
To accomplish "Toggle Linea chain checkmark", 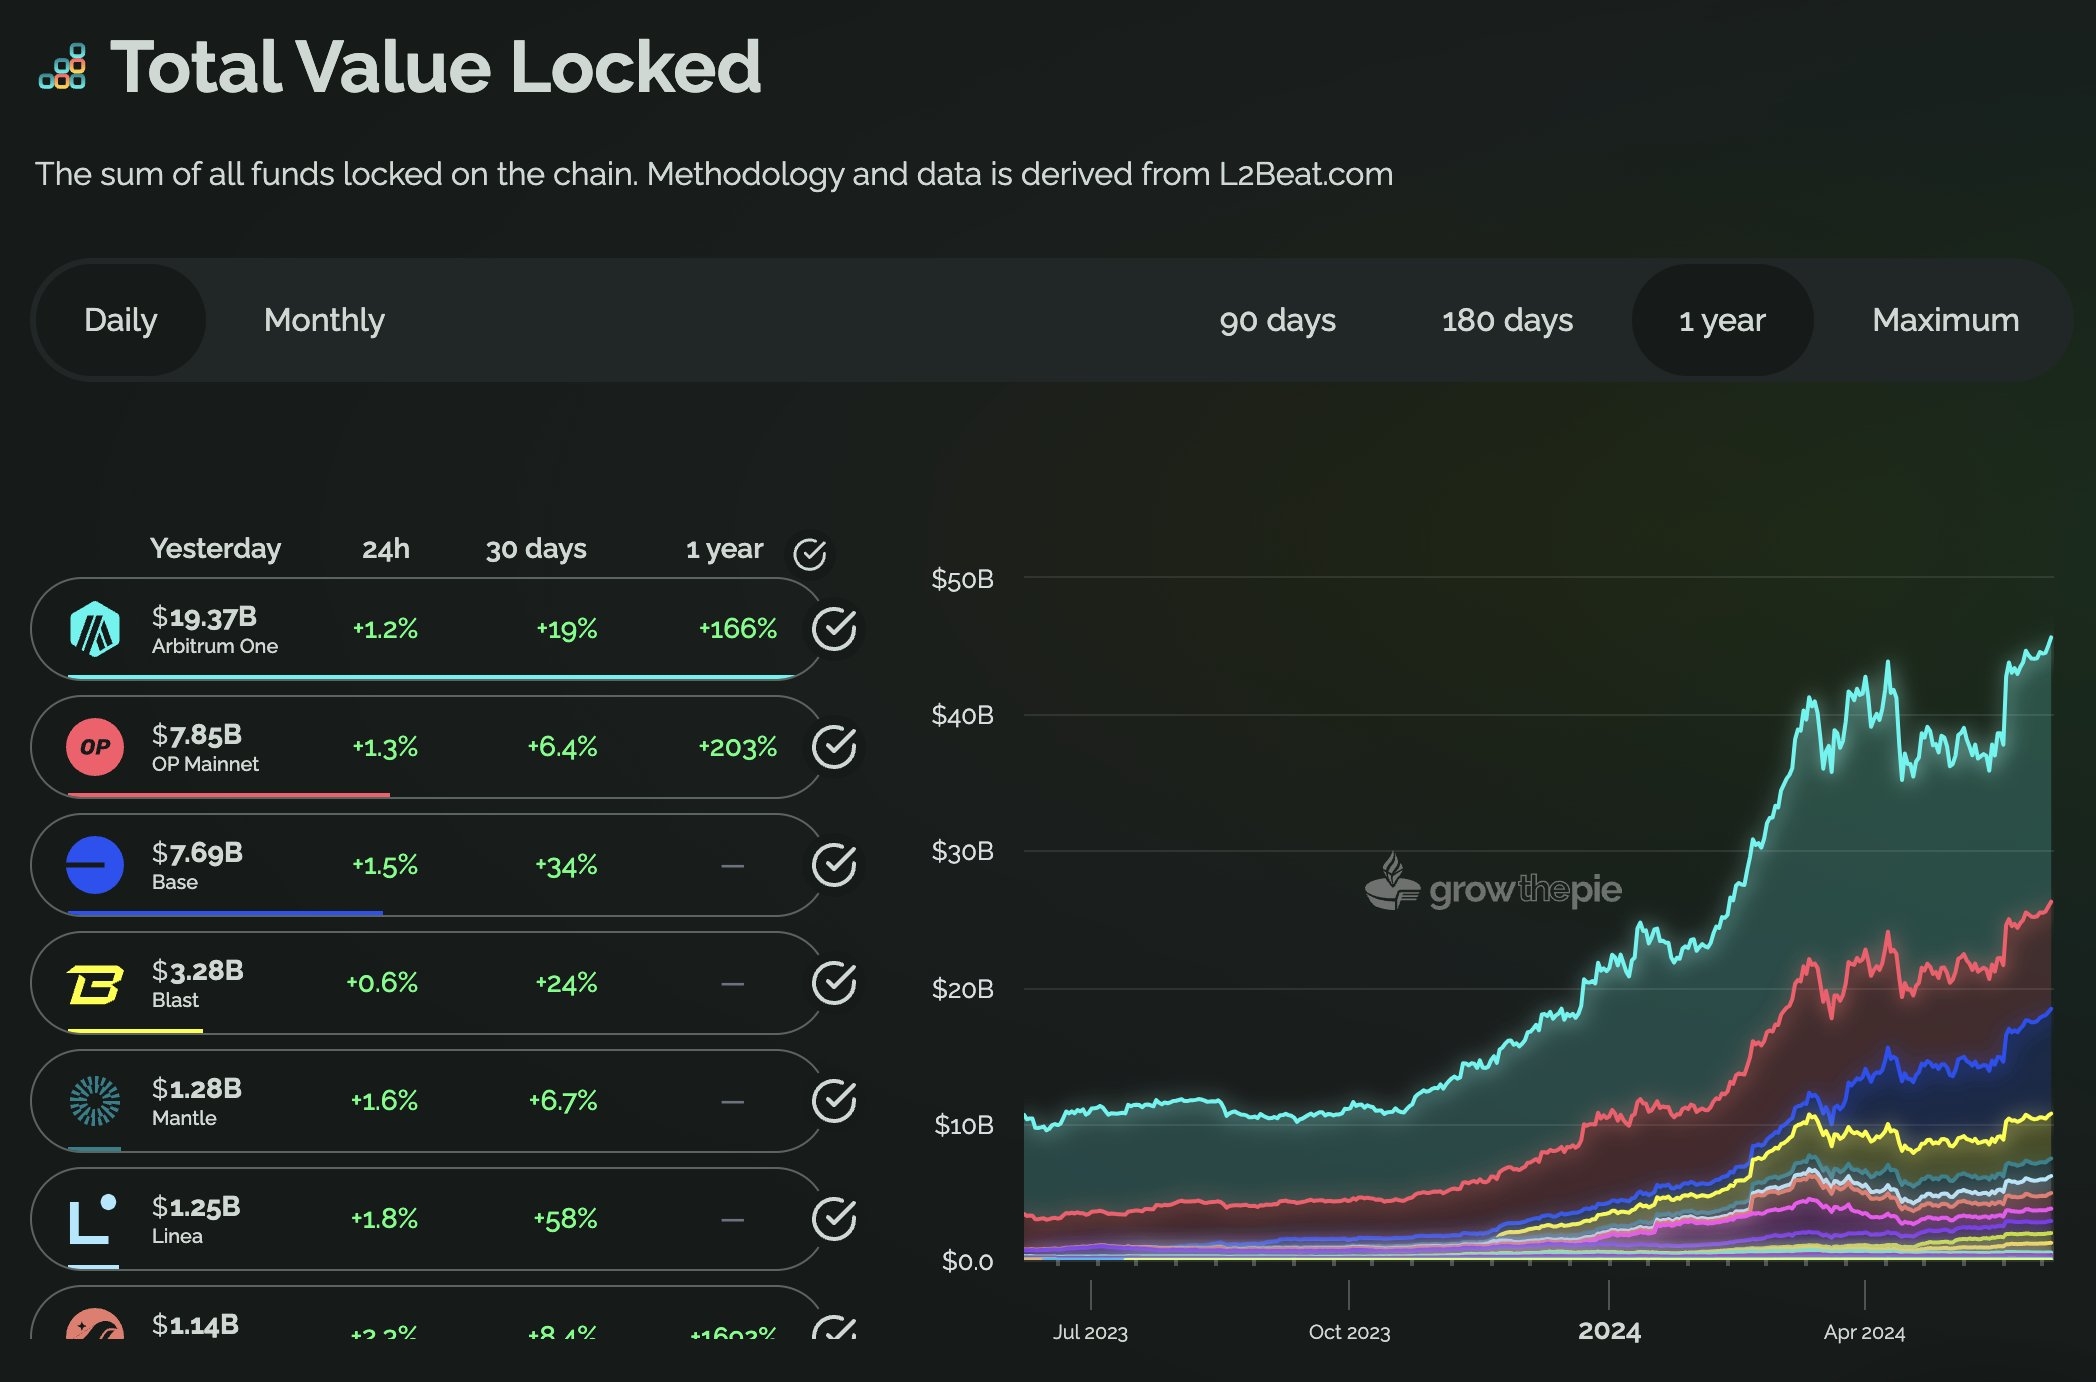I will click(x=834, y=1219).
